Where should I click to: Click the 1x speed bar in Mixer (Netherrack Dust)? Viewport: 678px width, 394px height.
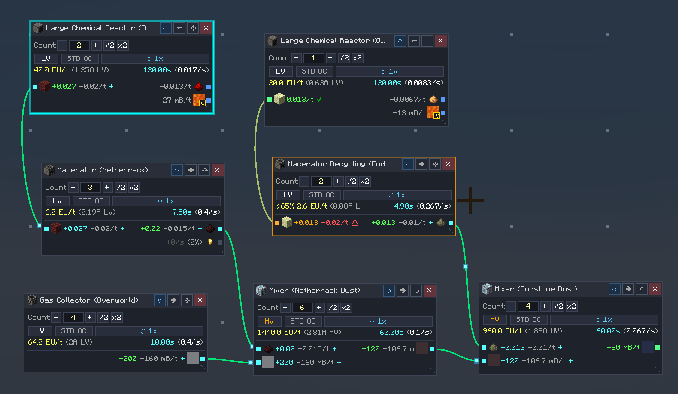(x=378, y=321)
